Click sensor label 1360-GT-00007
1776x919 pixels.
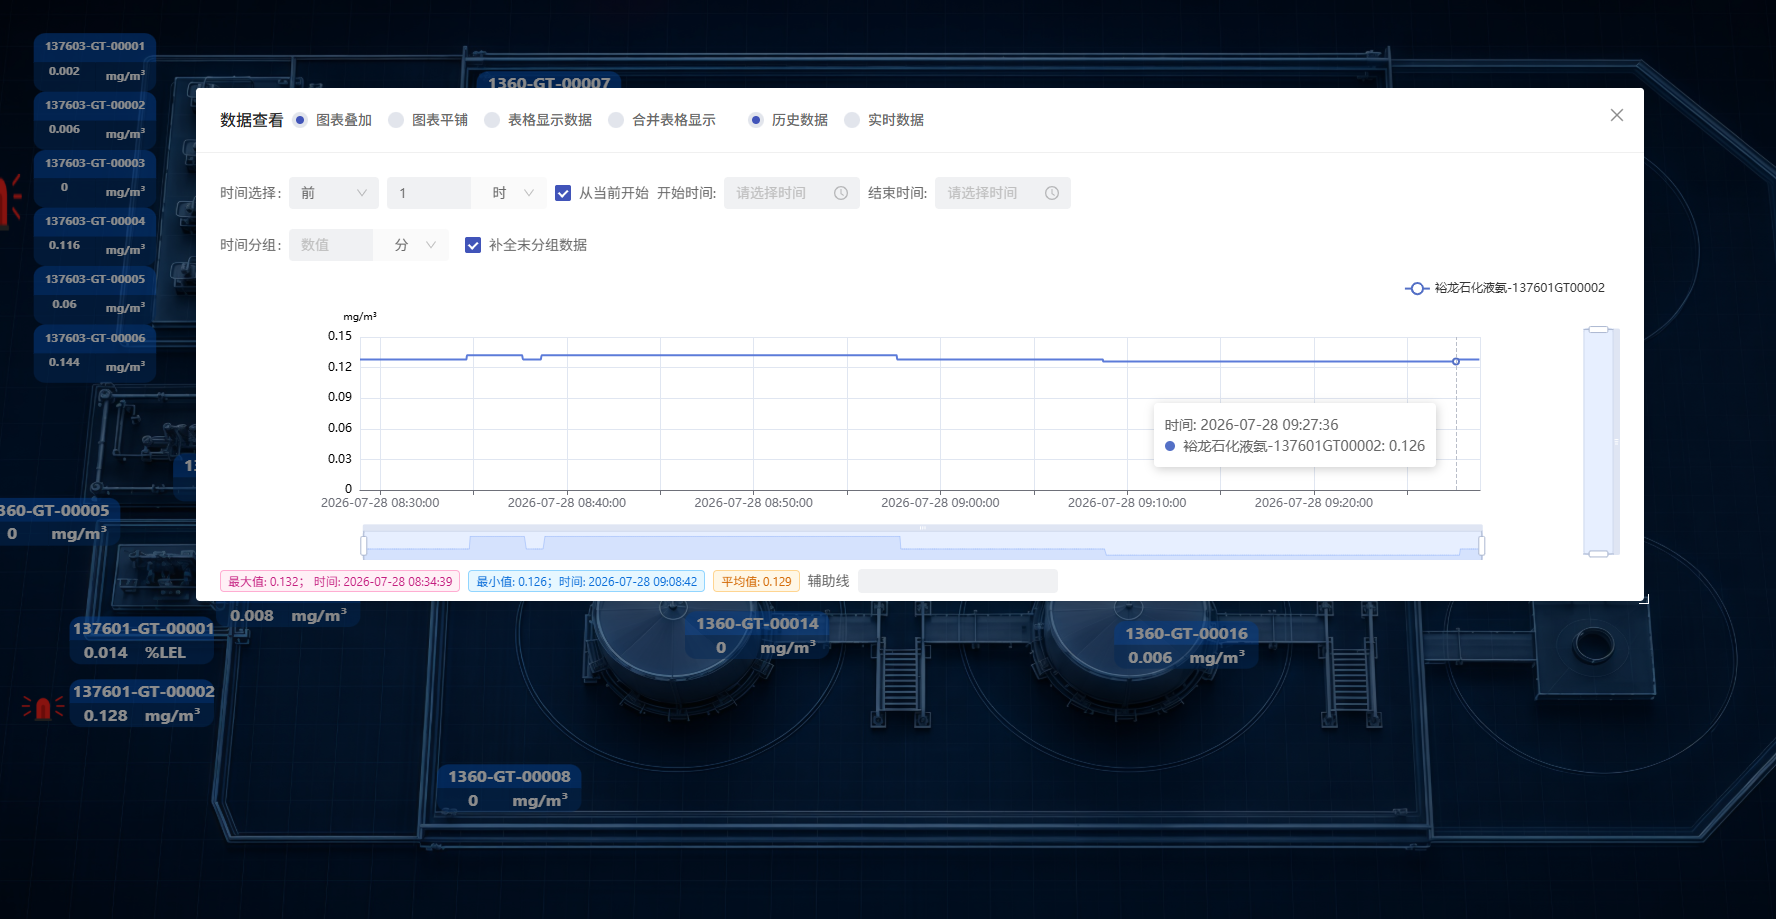549,81
